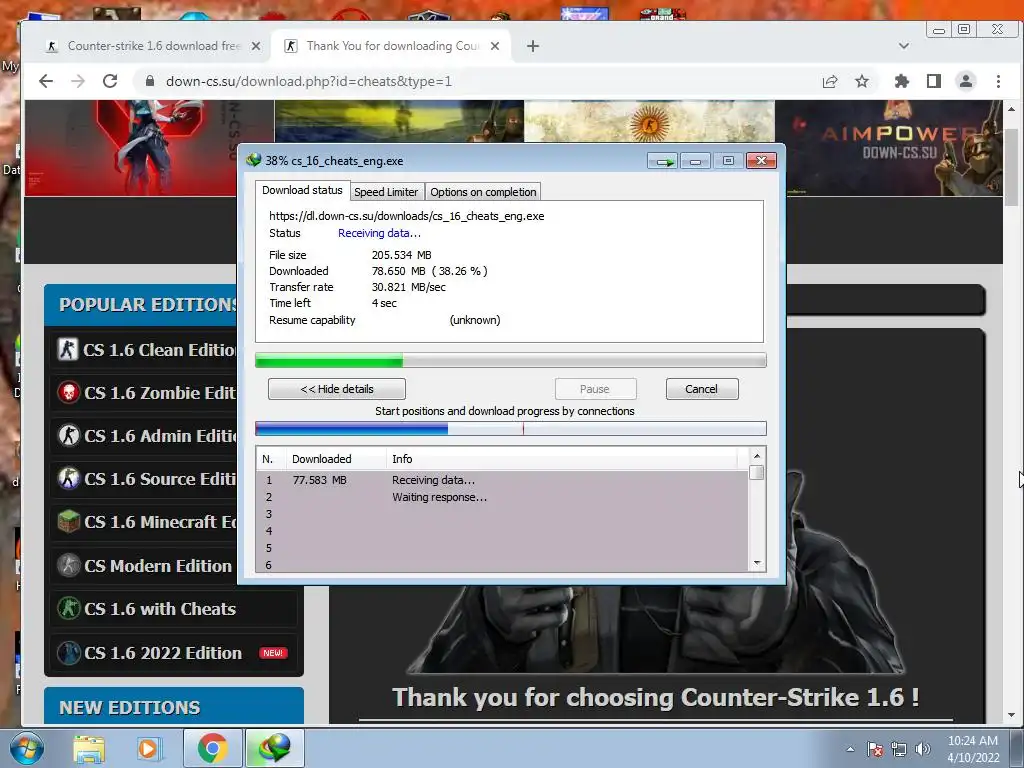Click the volume speaker tray icon
The image size is (1024, 768).
(923, 749)
